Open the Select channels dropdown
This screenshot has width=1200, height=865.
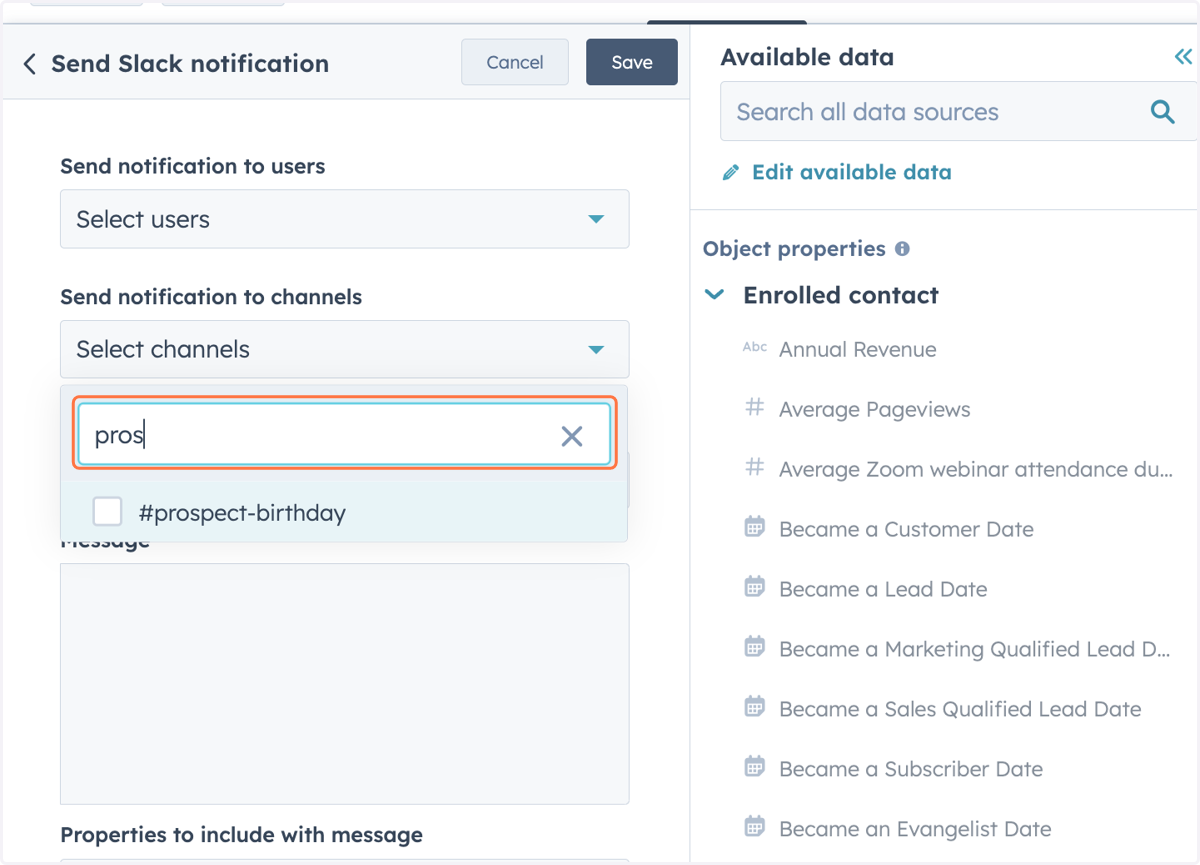pos(345,349)
